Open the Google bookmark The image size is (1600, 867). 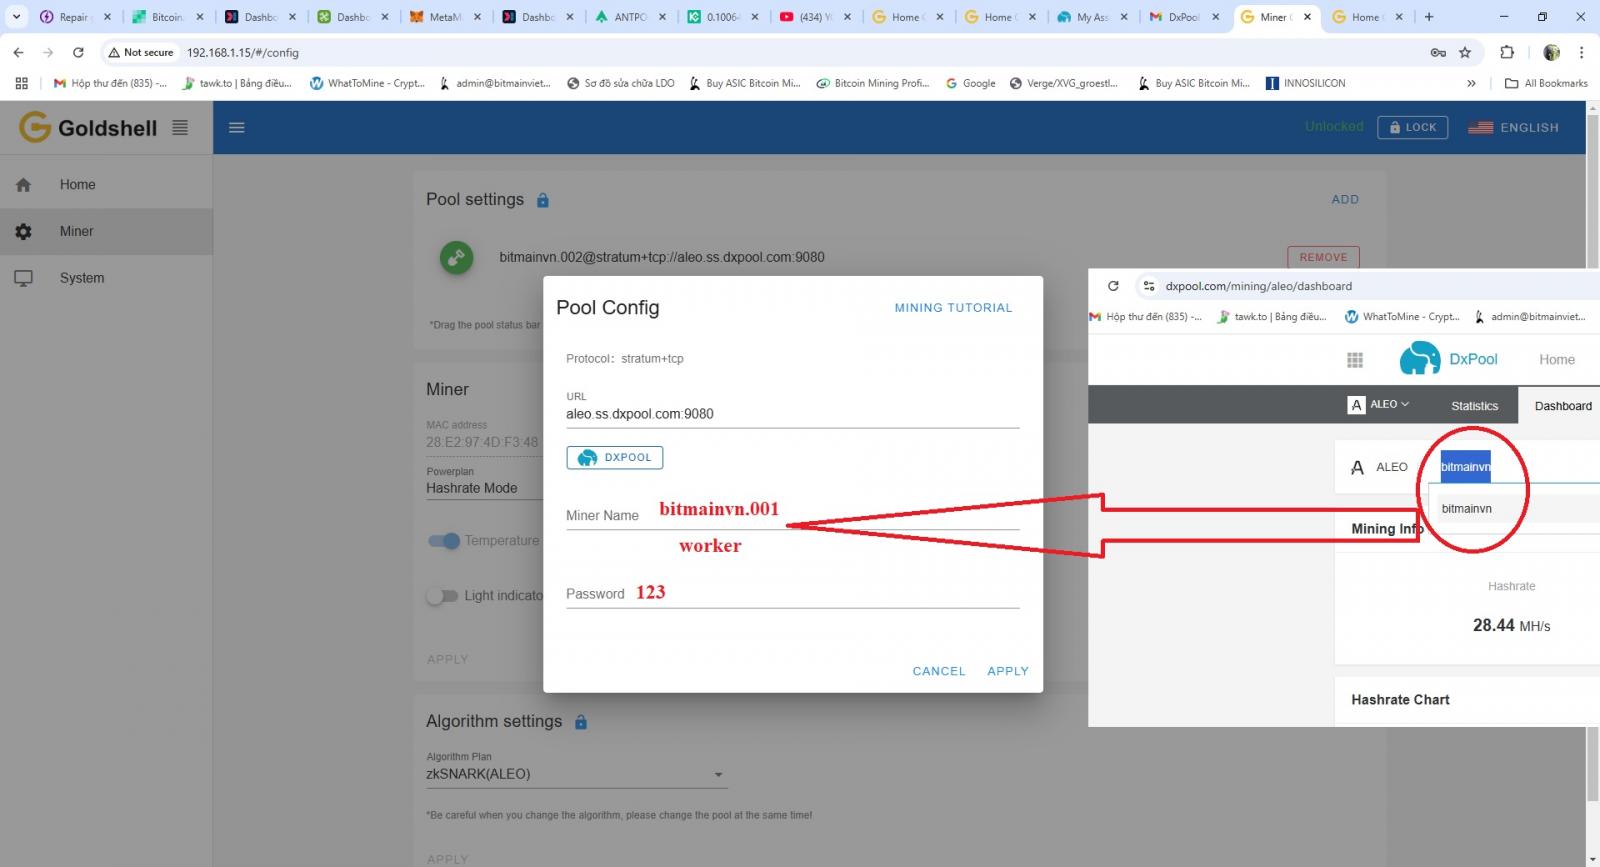(970, 83)
